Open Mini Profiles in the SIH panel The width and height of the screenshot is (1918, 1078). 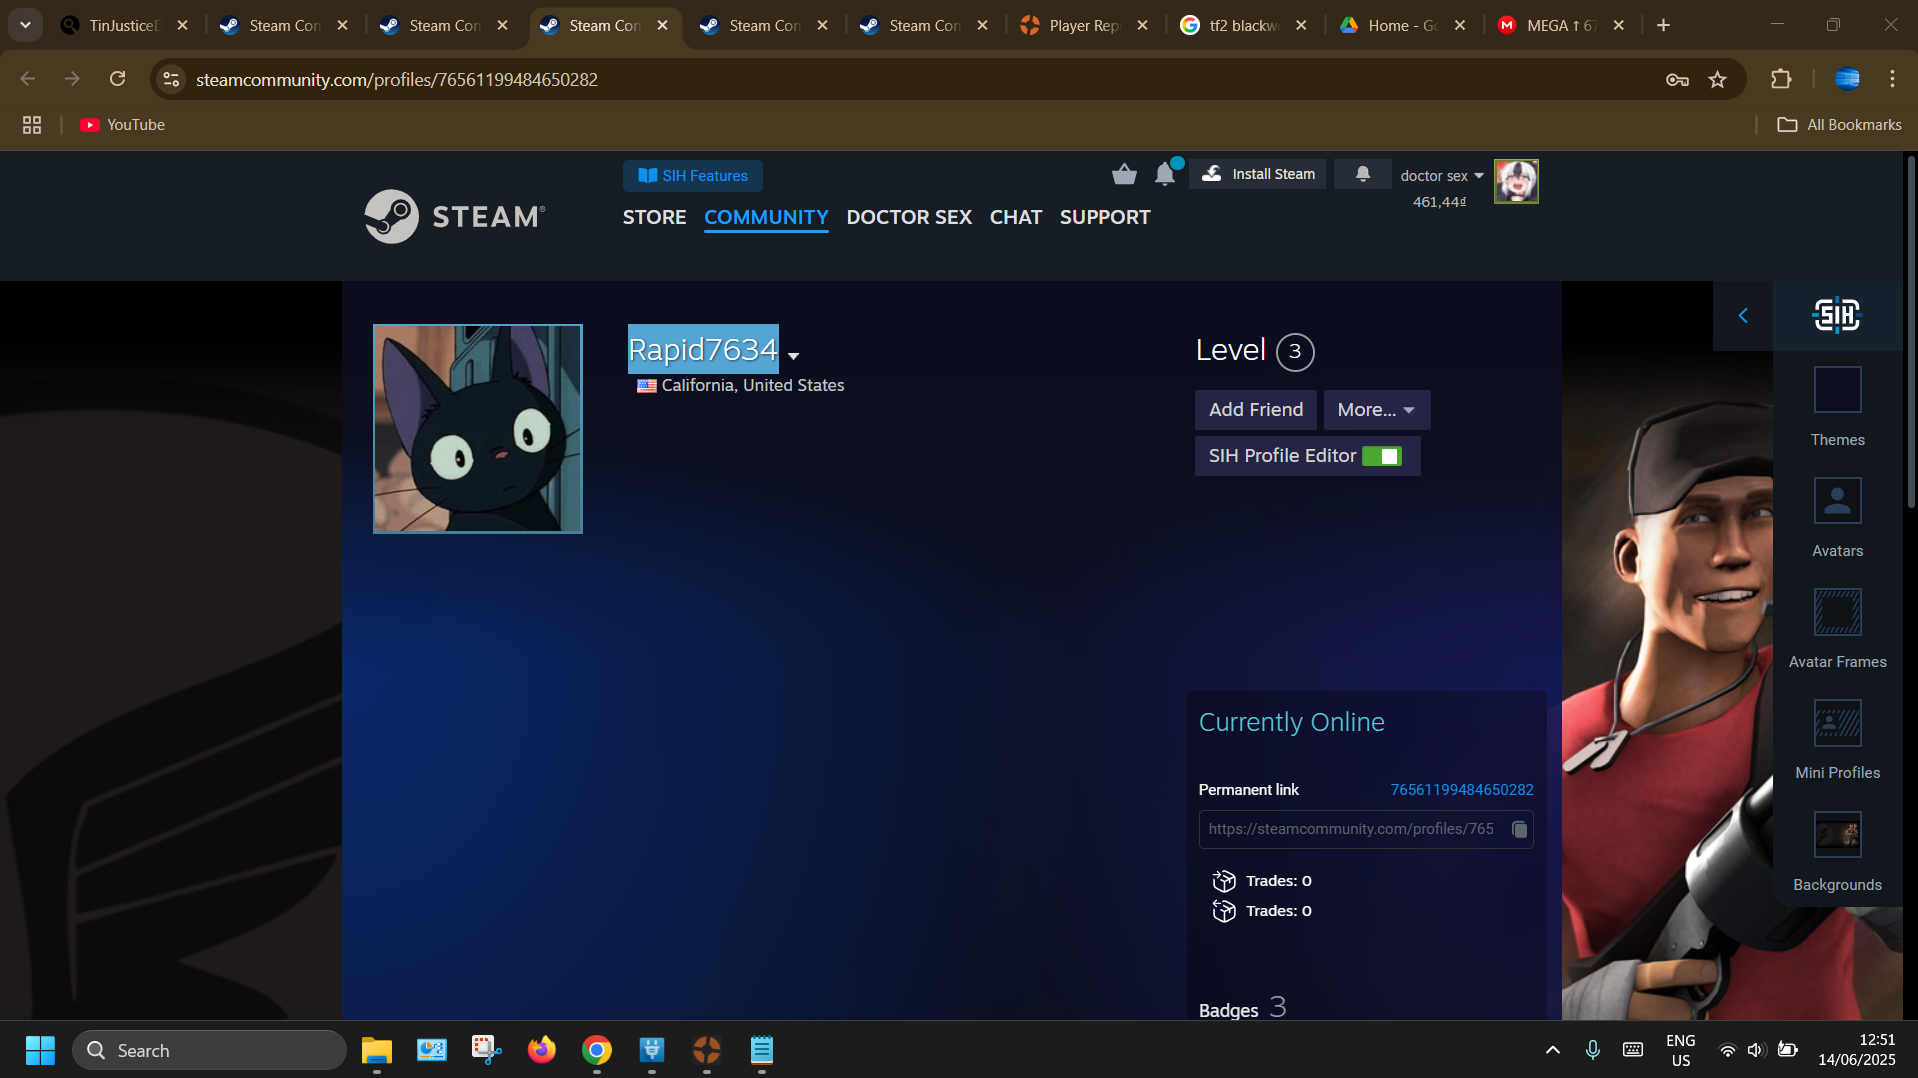point(1838,740)
